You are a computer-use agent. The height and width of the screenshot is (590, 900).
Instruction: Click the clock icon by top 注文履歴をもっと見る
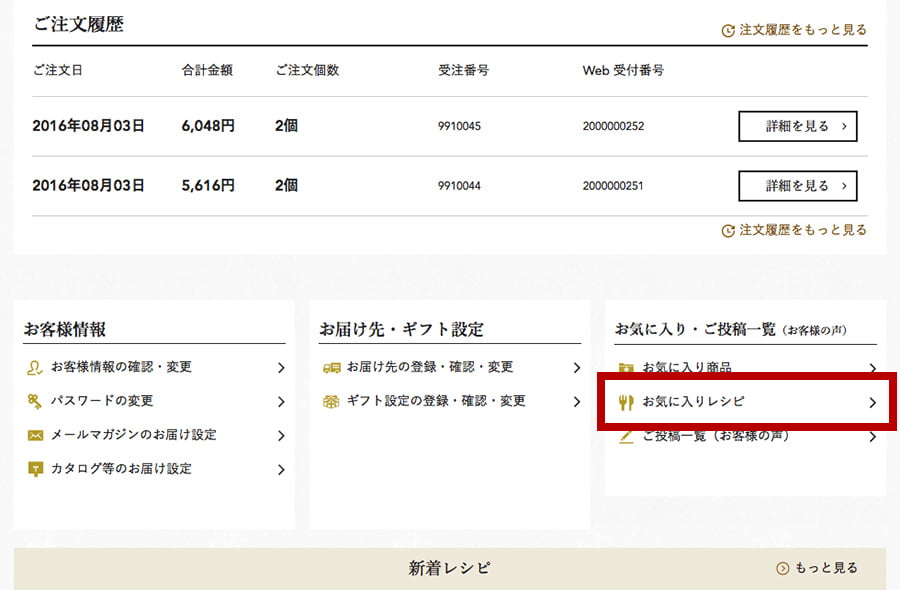pos(728,30)
